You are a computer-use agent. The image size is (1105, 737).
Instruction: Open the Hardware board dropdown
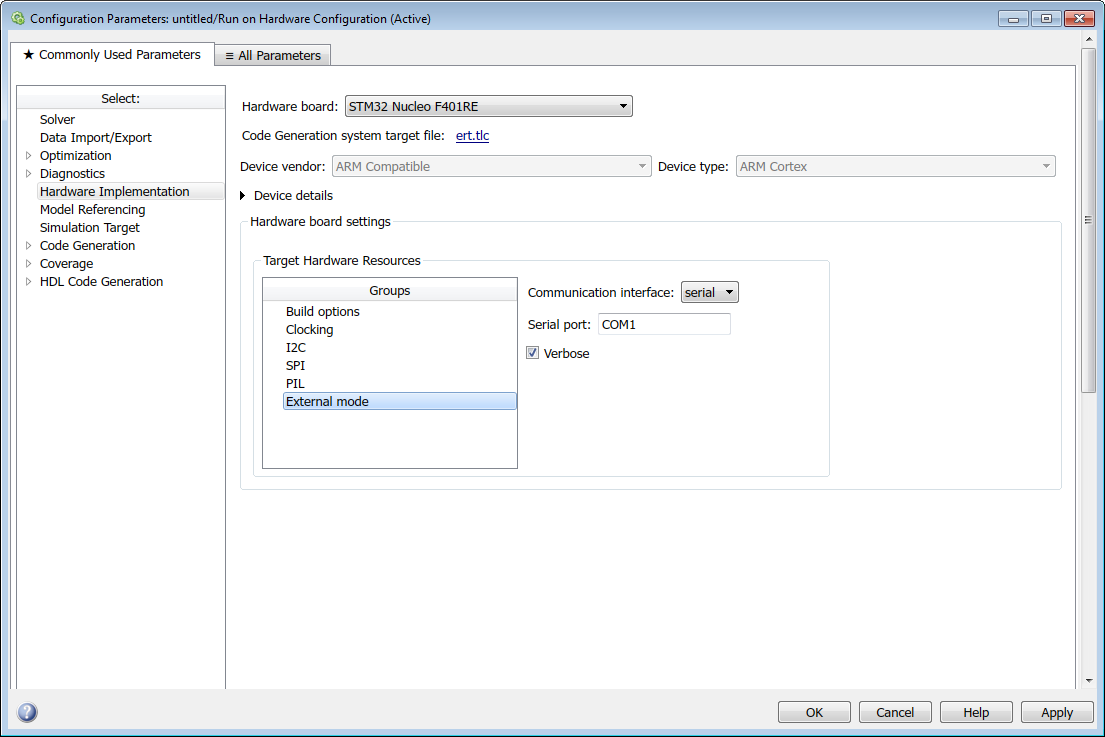pyautogui.click(x=488, y=106)
